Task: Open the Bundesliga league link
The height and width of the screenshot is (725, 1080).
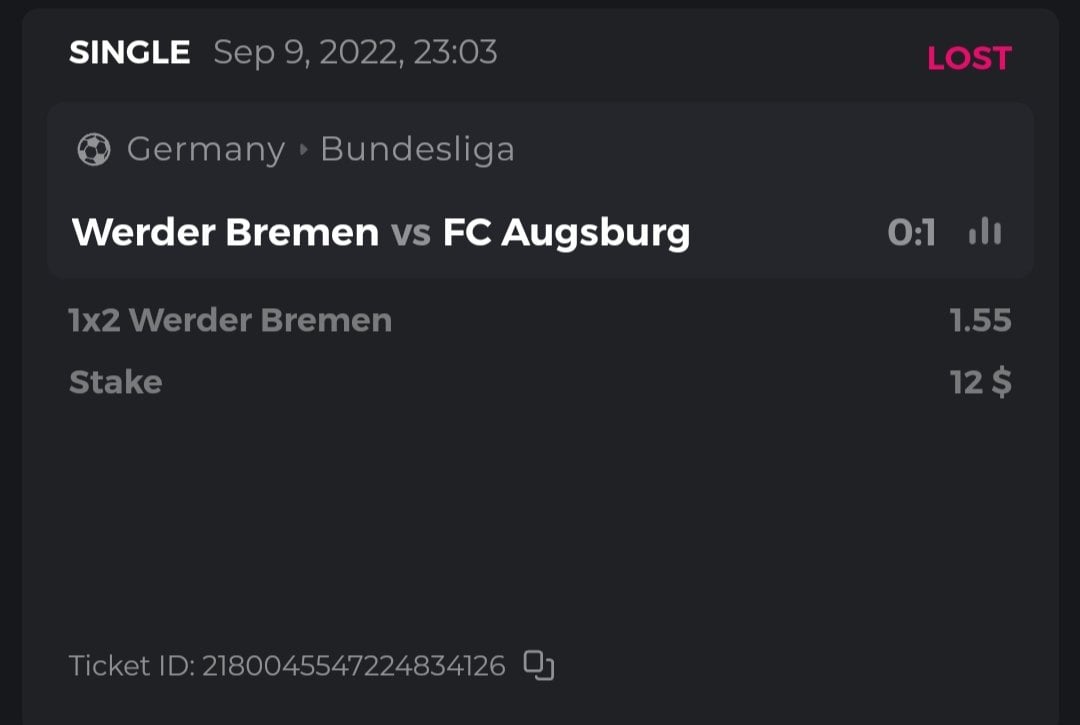Action: [417, 150]
